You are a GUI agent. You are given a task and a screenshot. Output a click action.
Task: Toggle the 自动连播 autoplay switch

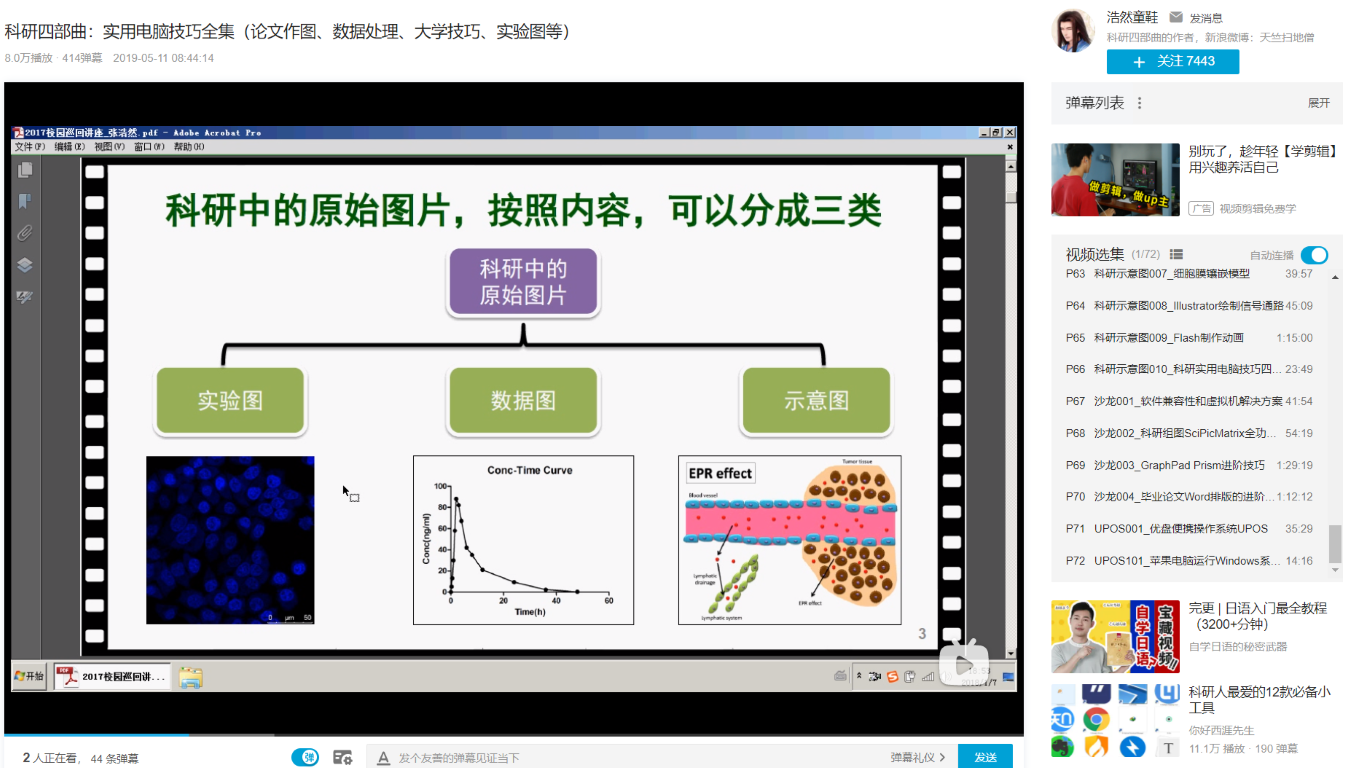point(1314,255)
